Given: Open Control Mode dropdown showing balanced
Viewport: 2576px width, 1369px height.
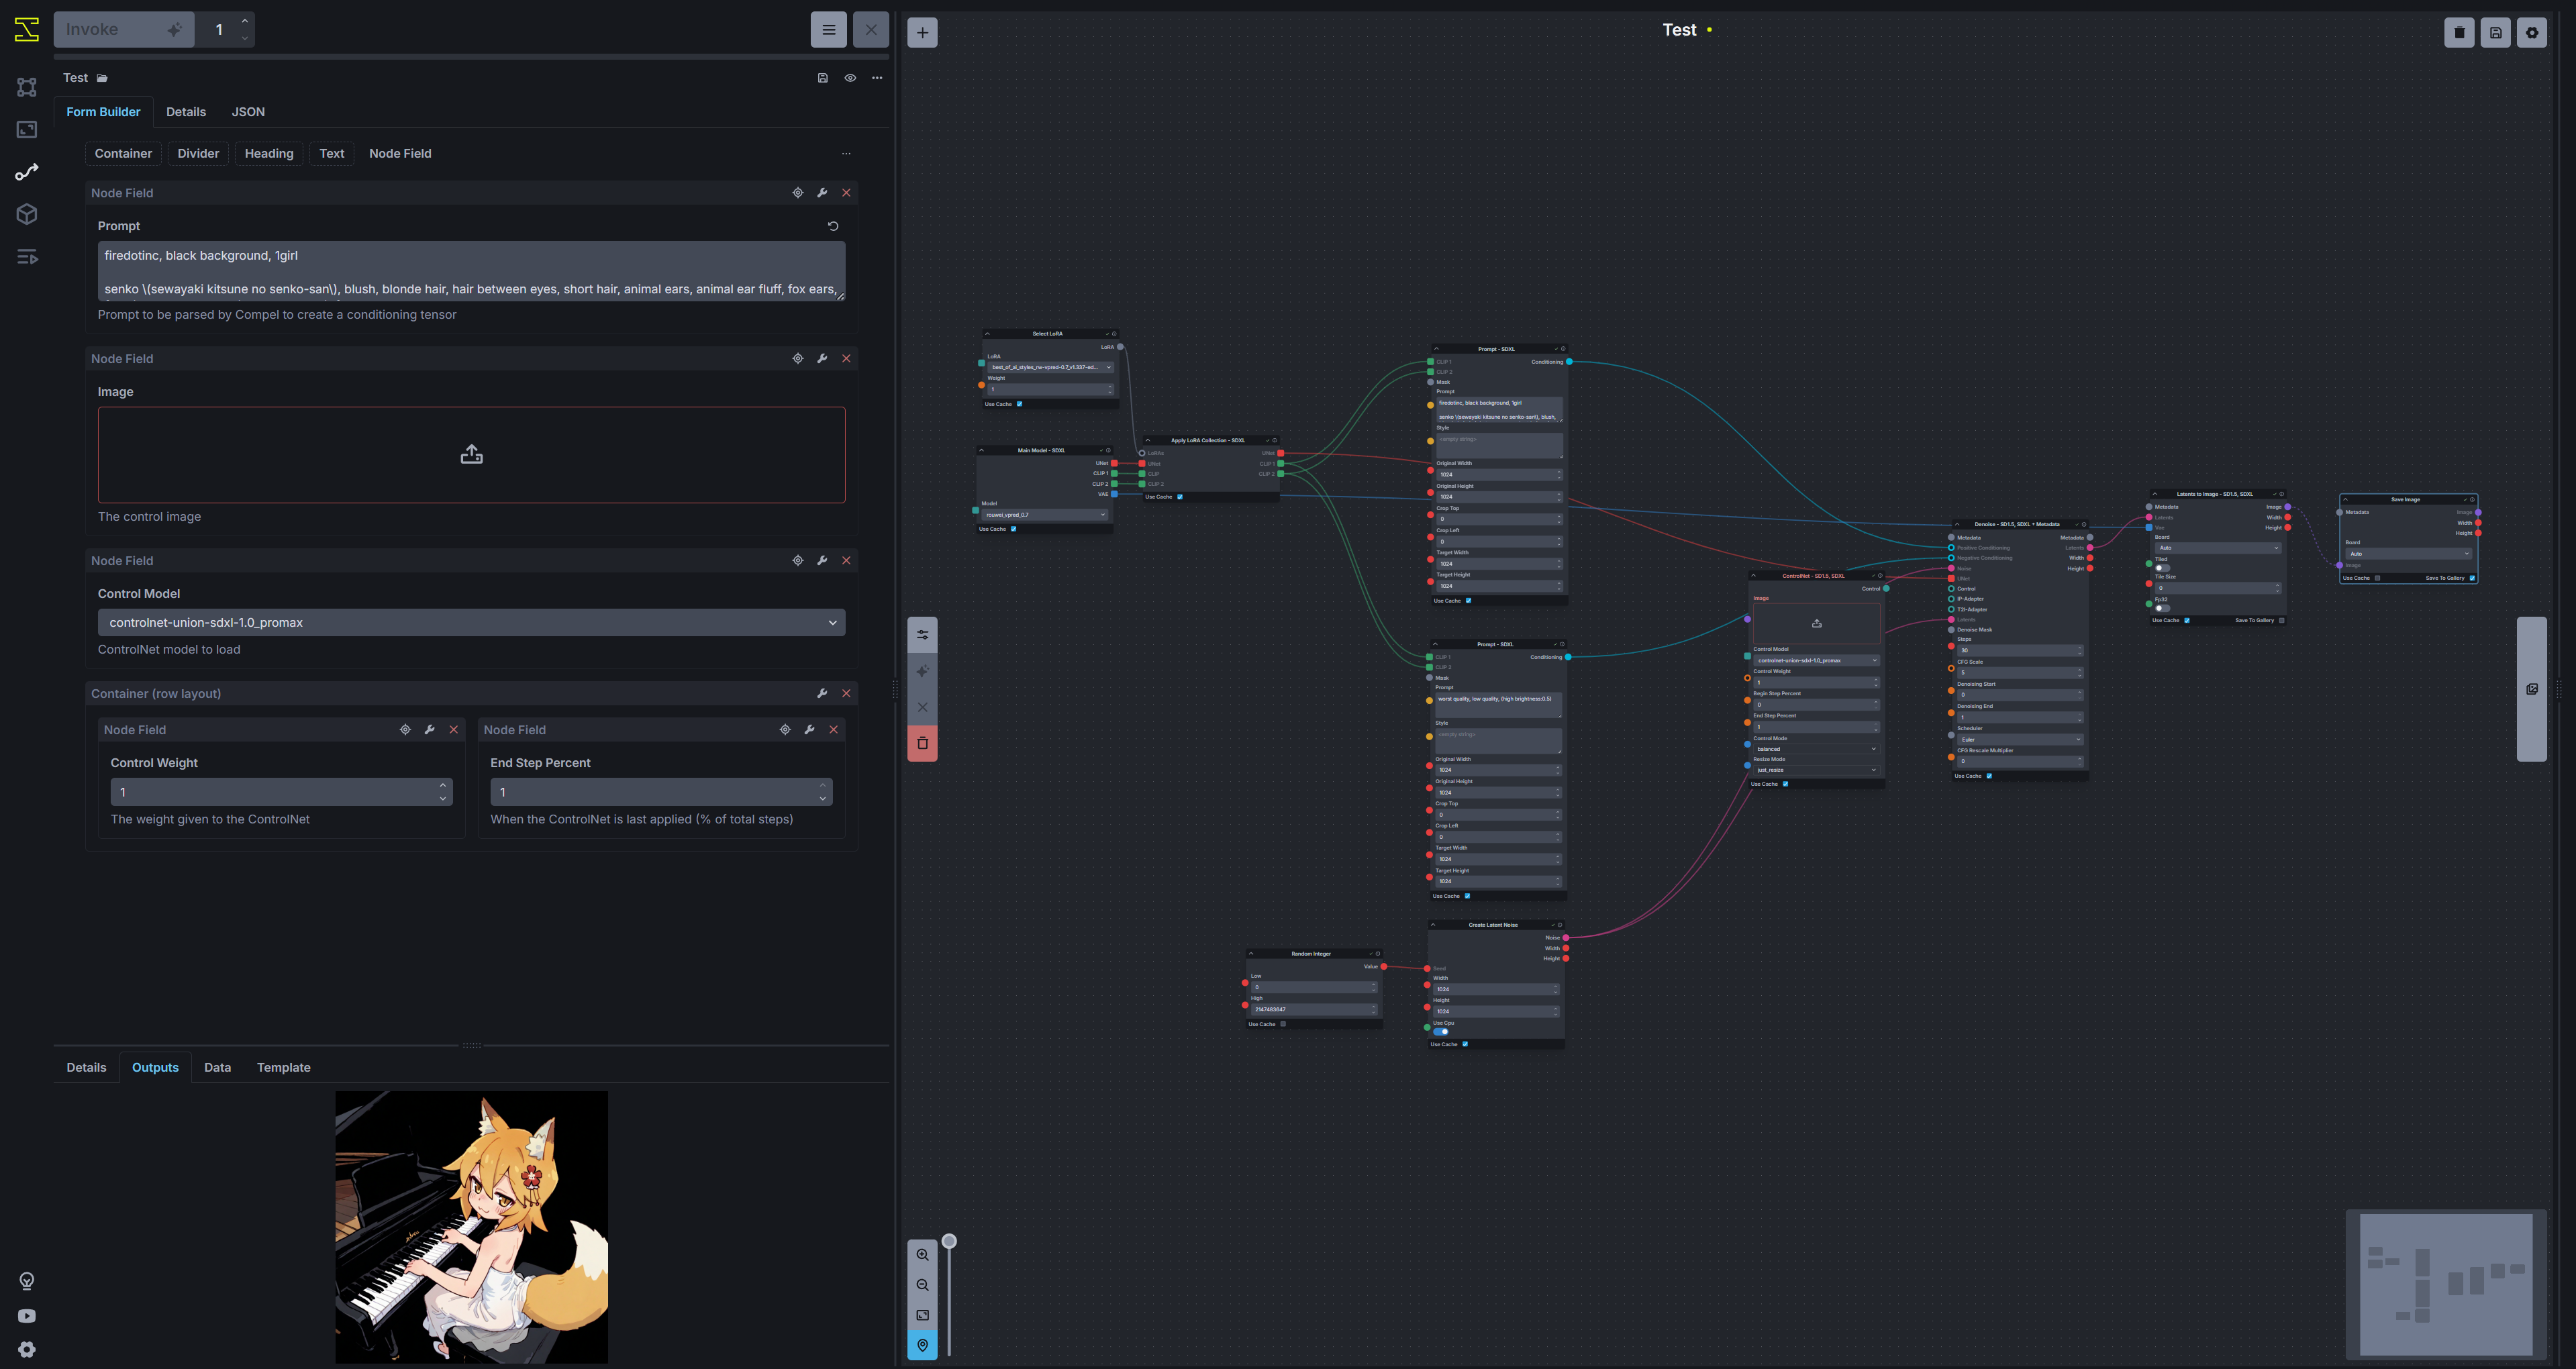Looking at the screenshot, I should pos(1816,749).
